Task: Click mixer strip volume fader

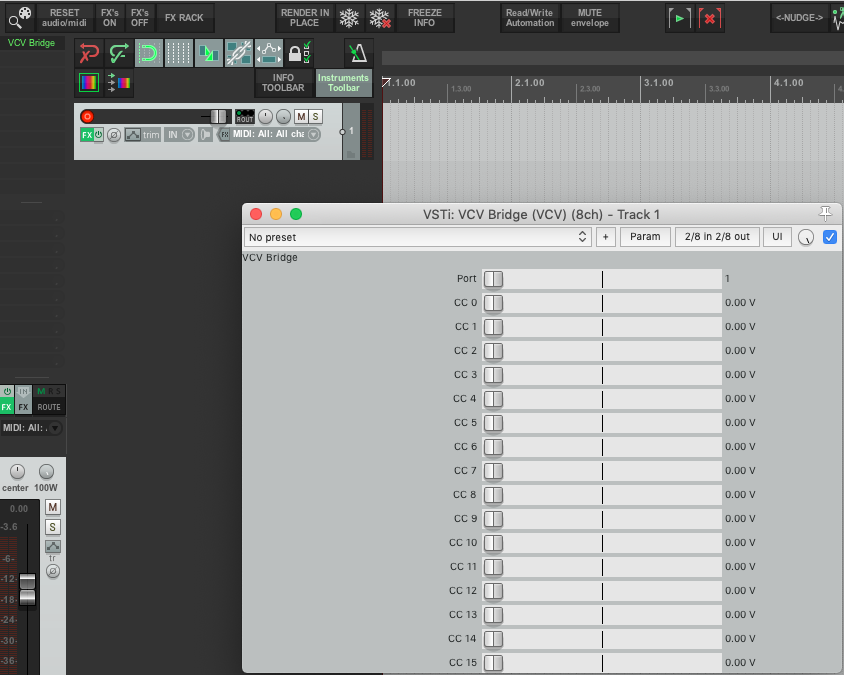Action: pyautogui.click(x=27, y=589)
